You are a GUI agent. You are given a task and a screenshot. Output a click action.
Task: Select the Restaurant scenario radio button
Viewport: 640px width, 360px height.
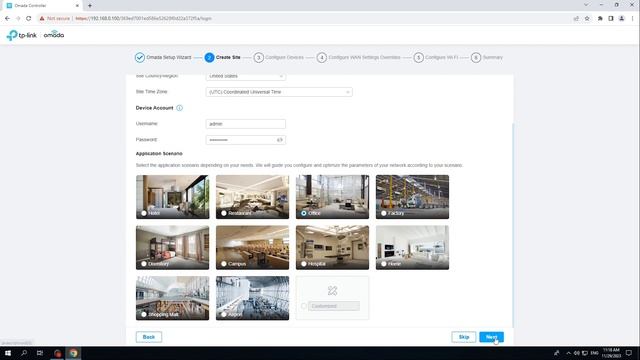tap(224, 213)
